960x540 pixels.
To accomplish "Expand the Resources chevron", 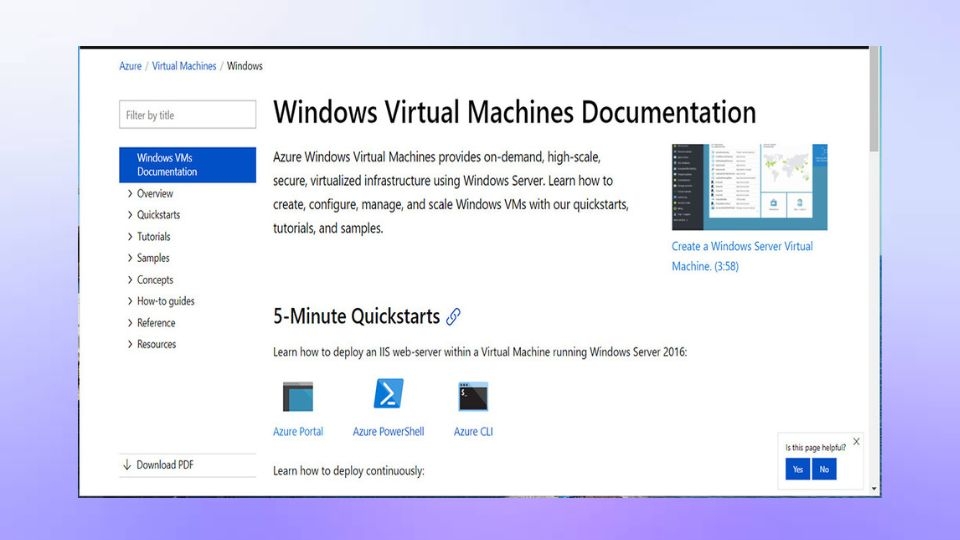I will pyautogui.click(x=130, y=344).
